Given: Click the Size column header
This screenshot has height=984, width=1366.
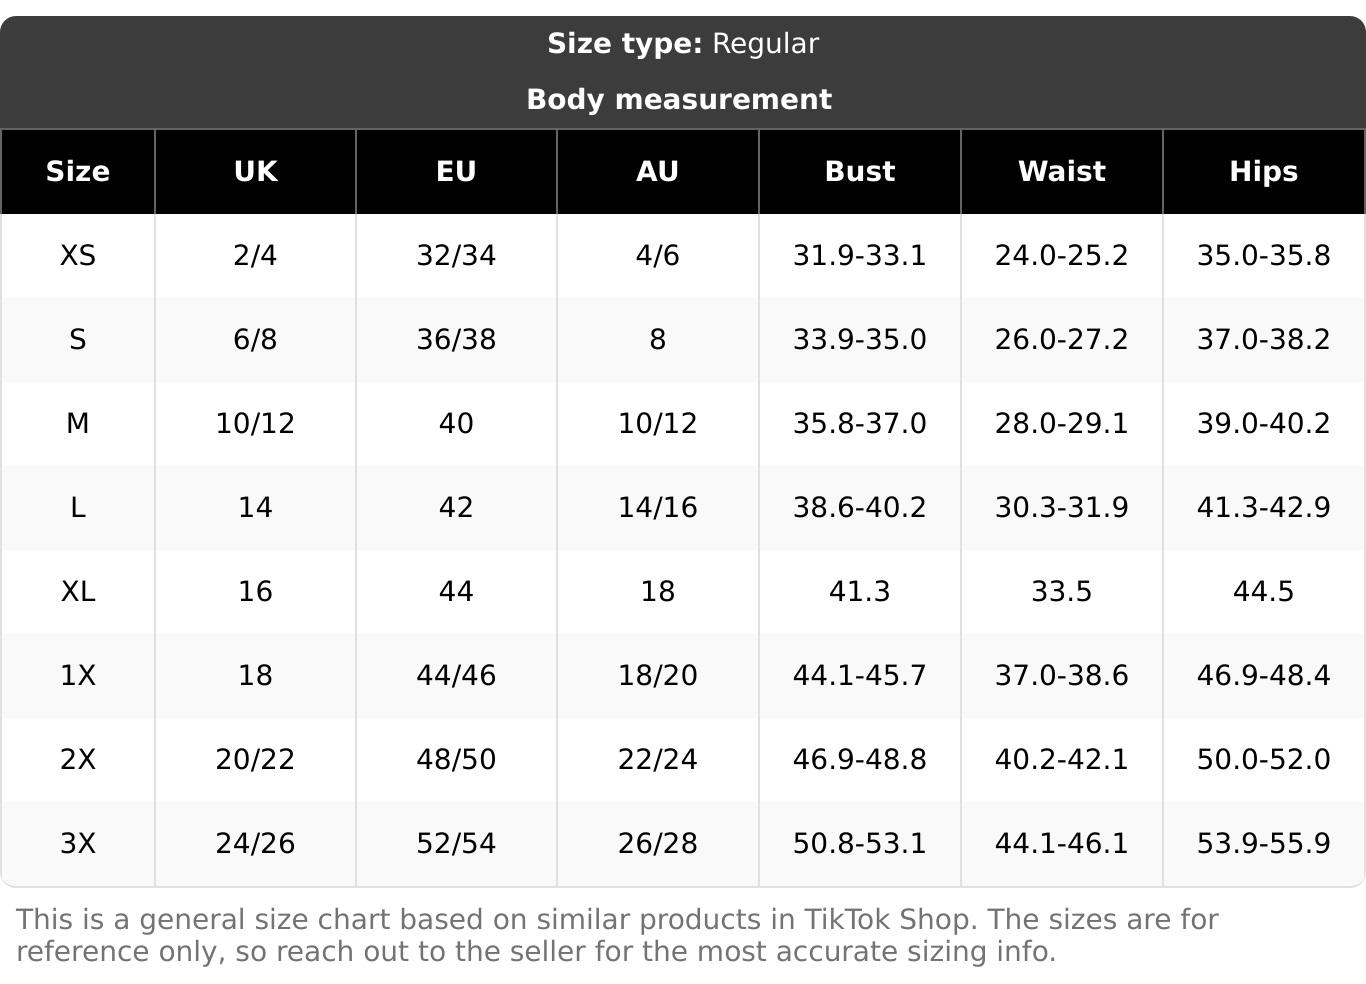Looking at the screenshot, I should [78, 172].
